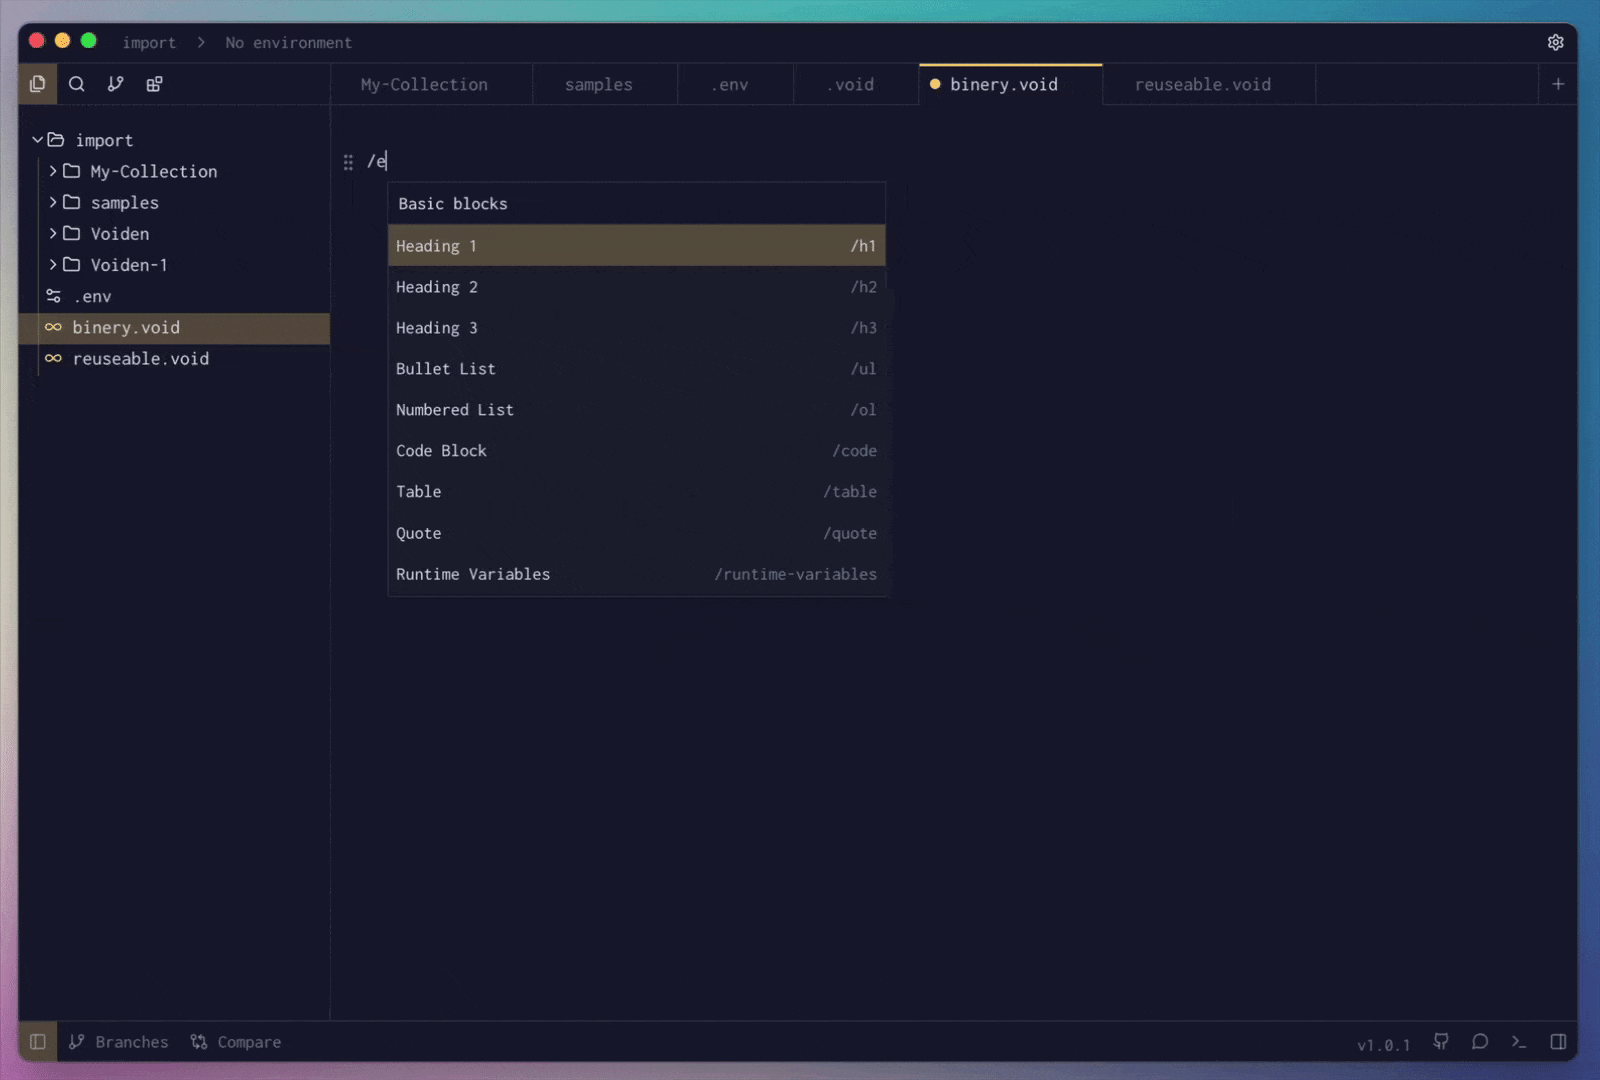
Task: Click the search magnifier icon
Action: (x=77, y=84)
